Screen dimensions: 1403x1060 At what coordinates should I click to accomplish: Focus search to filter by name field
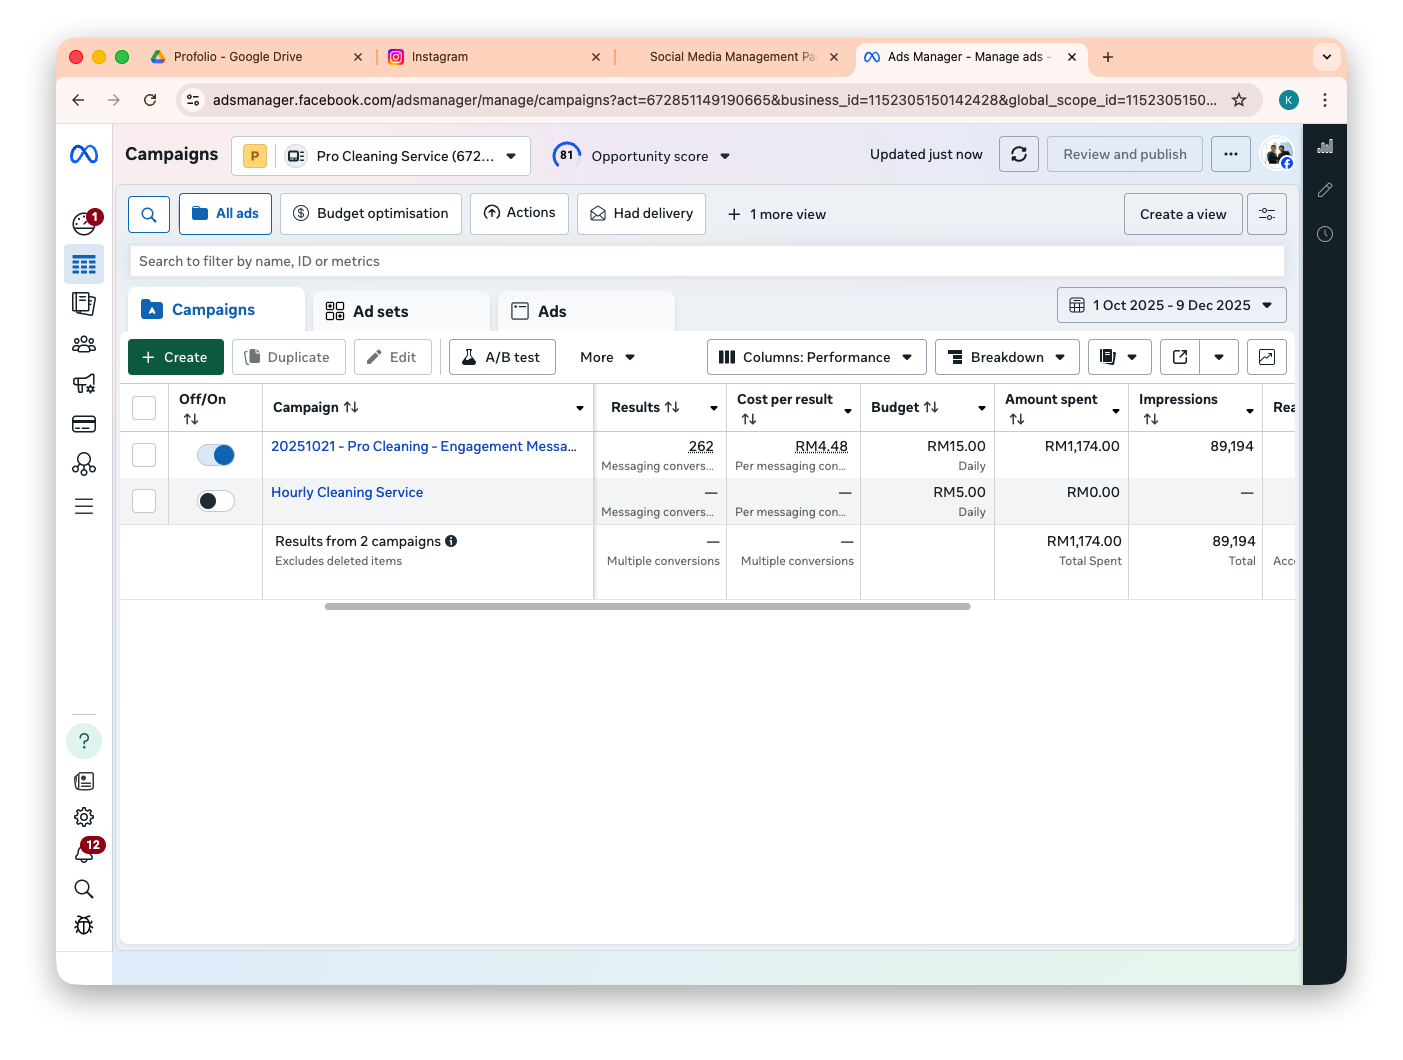[707, 261]
